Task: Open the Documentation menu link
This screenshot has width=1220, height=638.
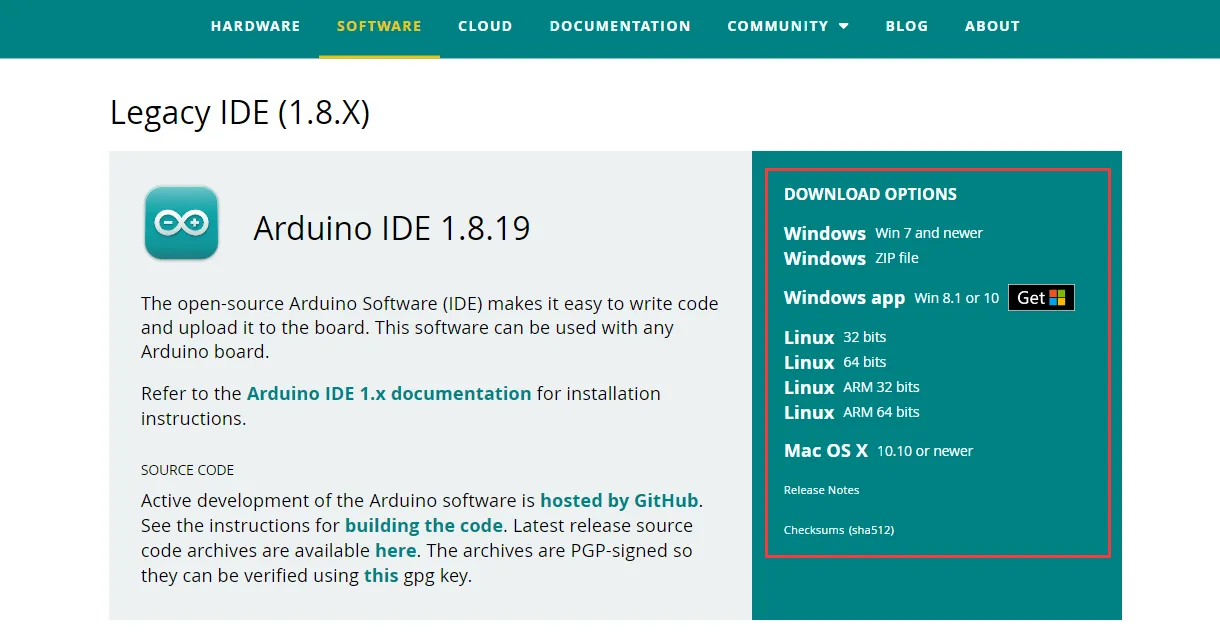Action: click(x=620, y=26)
